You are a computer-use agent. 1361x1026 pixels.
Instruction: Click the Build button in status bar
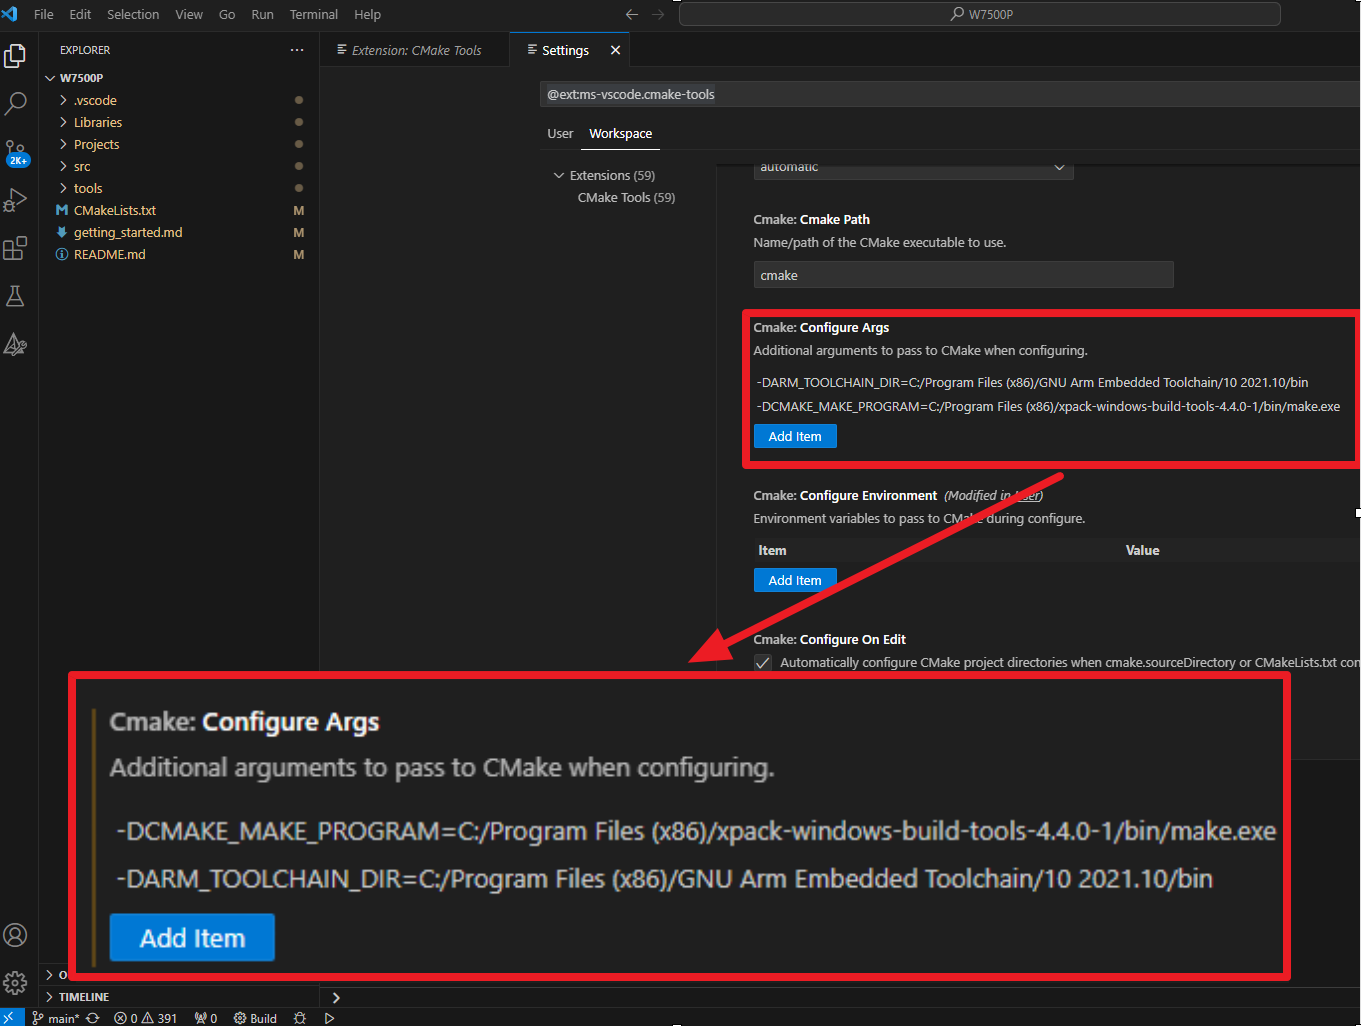point(255,1018)
